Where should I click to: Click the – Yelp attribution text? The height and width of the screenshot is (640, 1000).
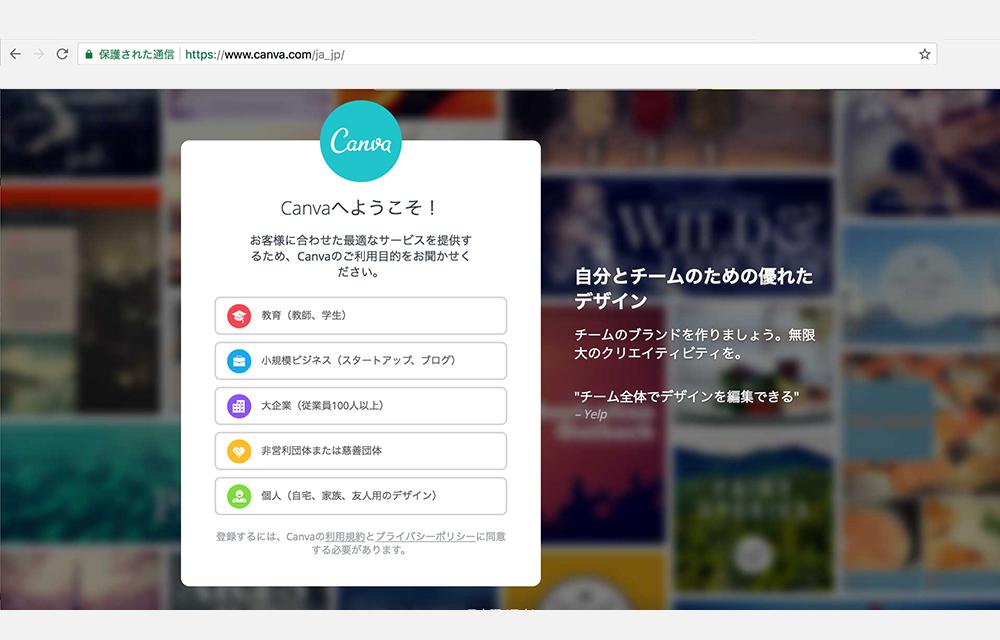point(591,414)
